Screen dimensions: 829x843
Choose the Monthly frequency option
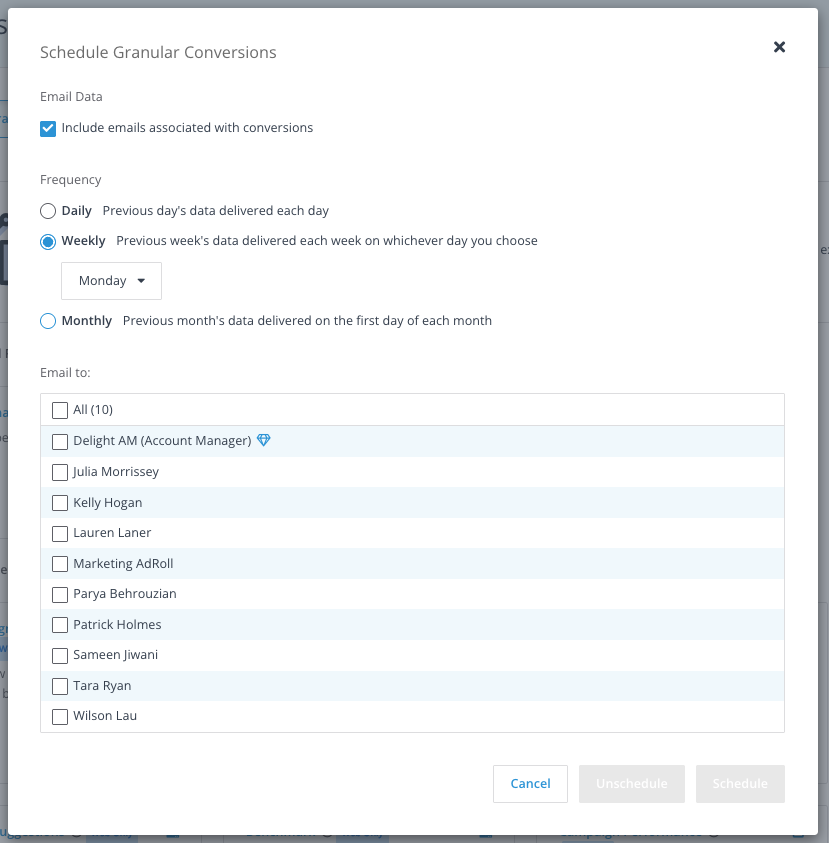point(48,321)
